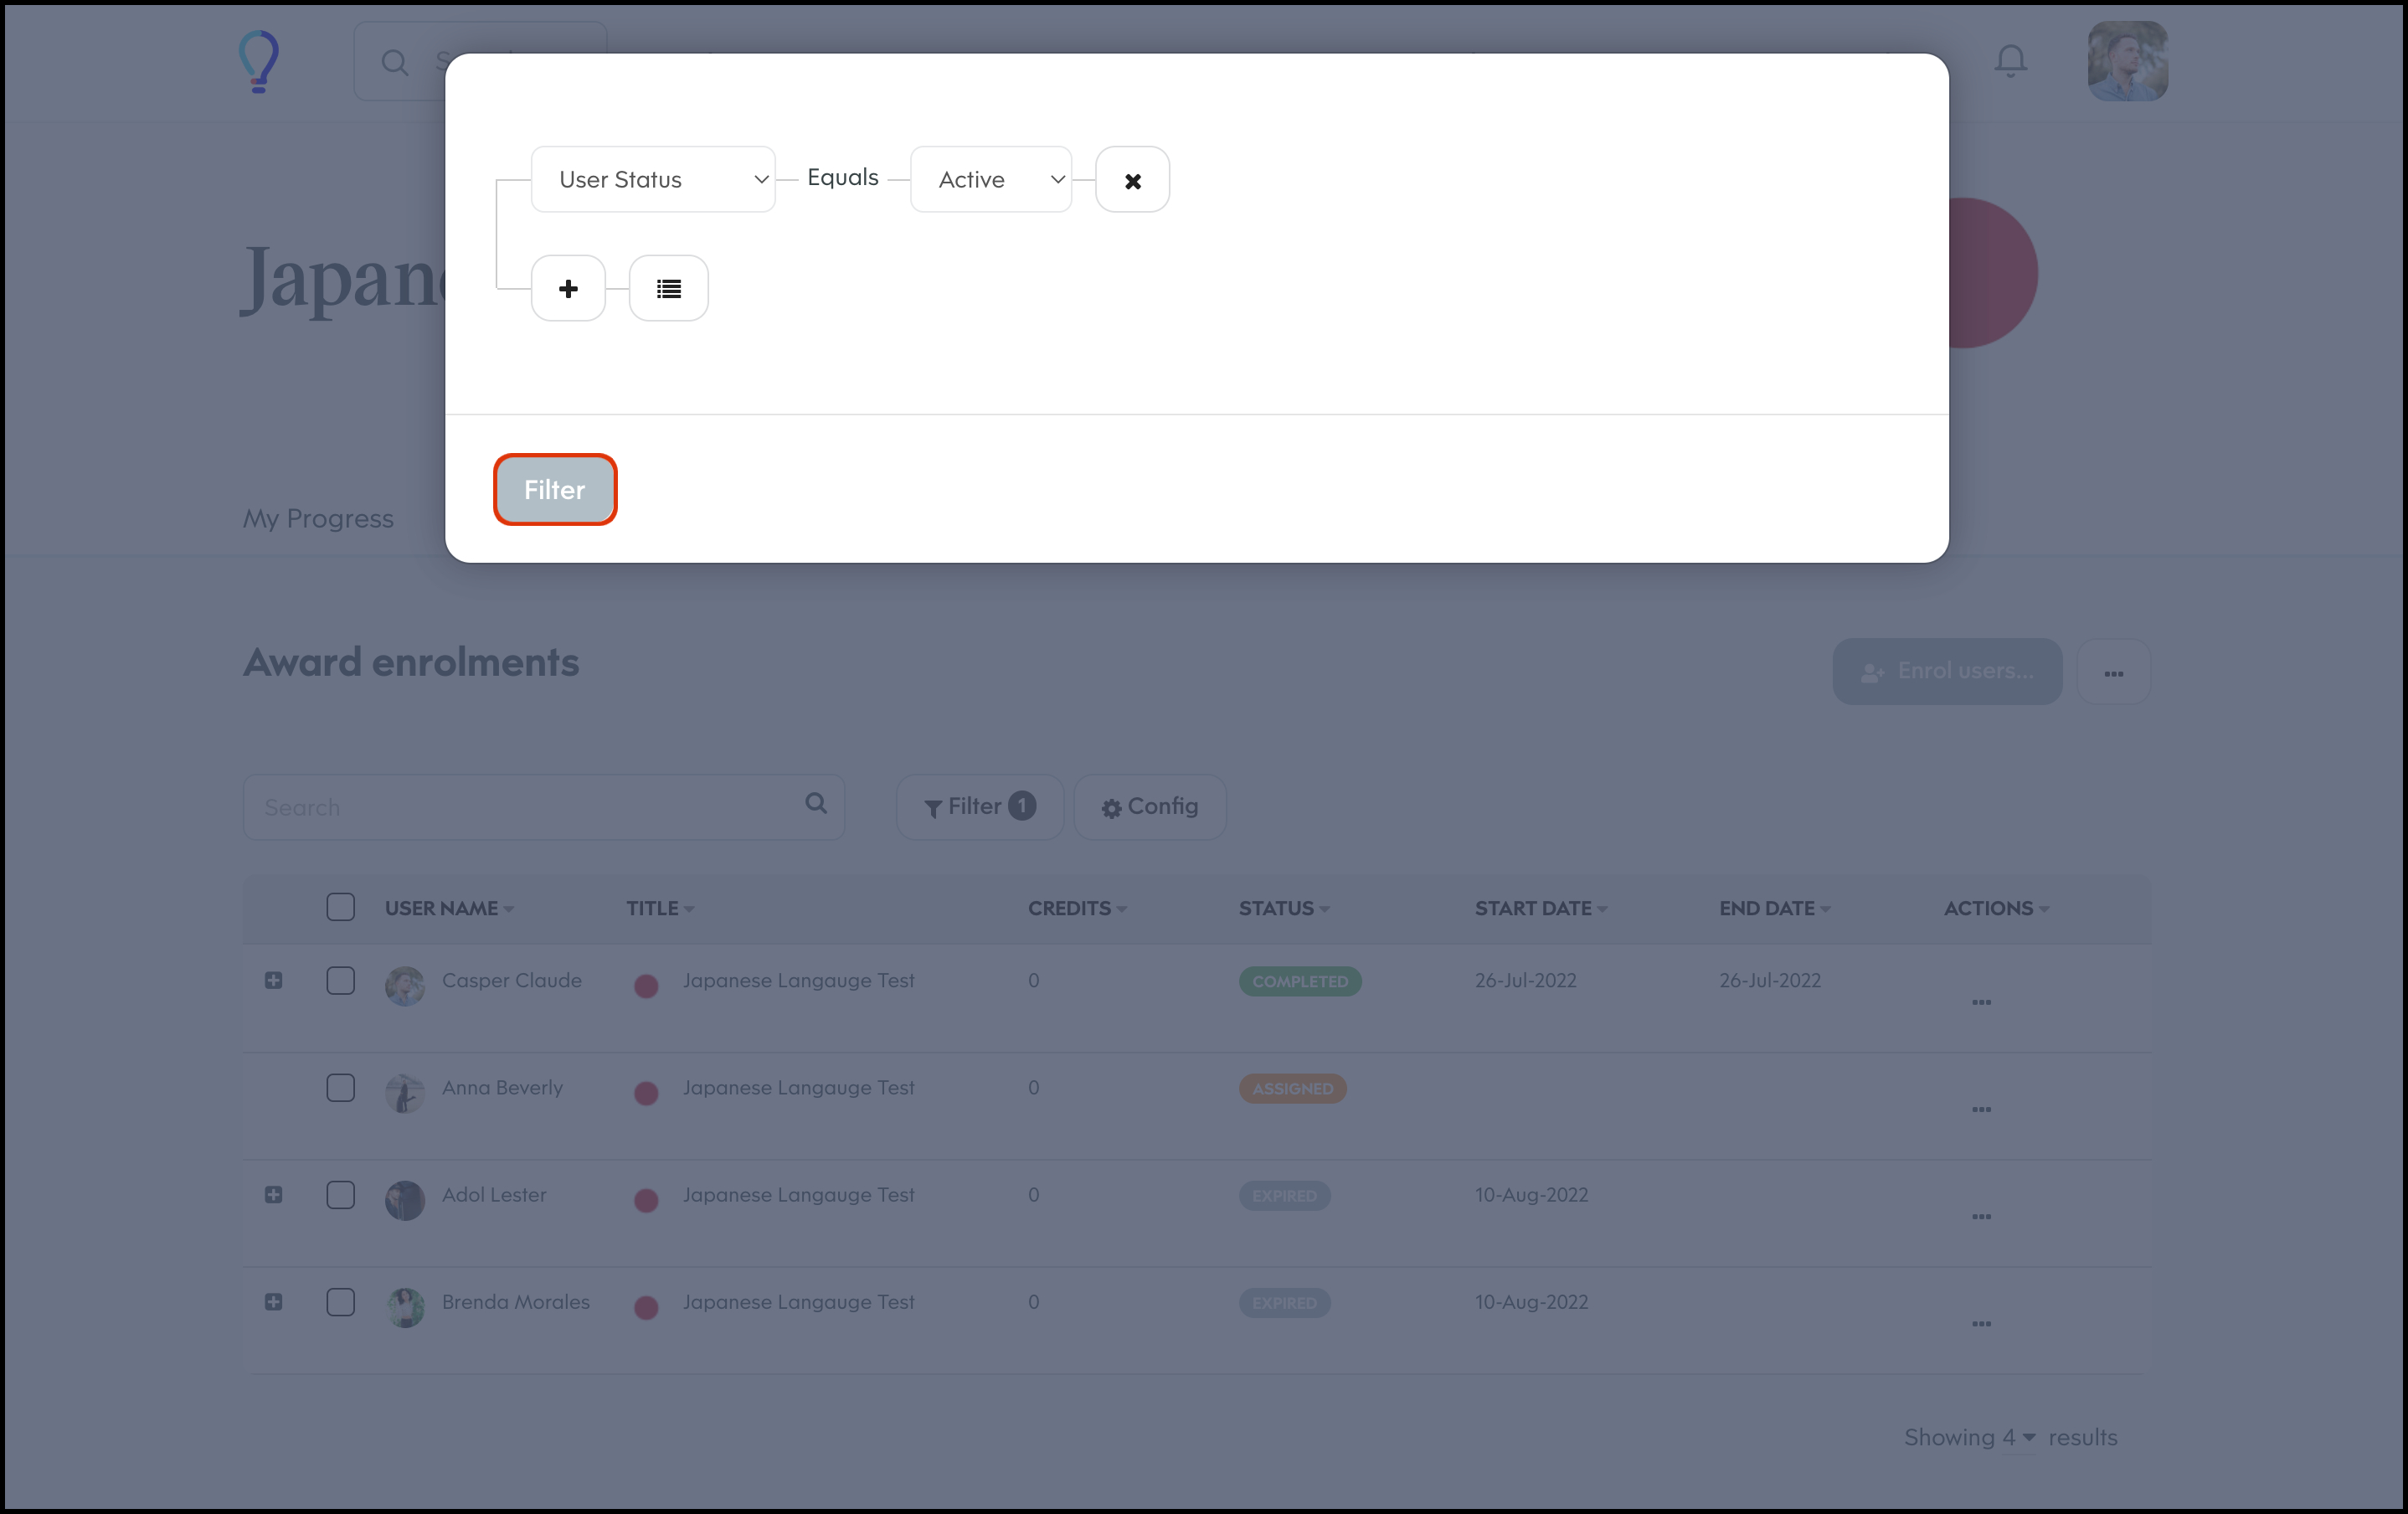
Task: Open the Active value dropdown
Action: 990,180
